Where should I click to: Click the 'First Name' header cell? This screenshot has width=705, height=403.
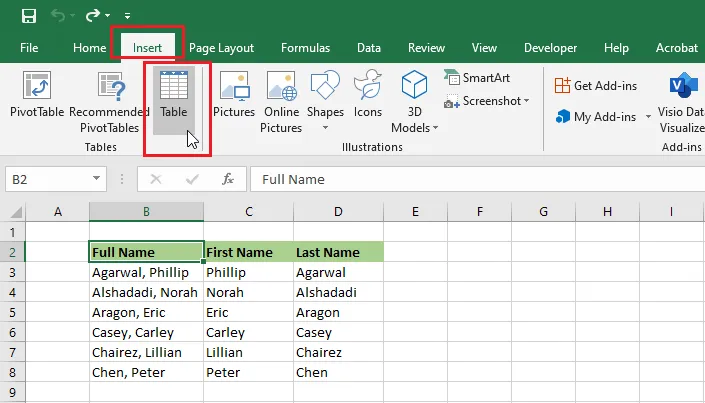pos(249,252)
